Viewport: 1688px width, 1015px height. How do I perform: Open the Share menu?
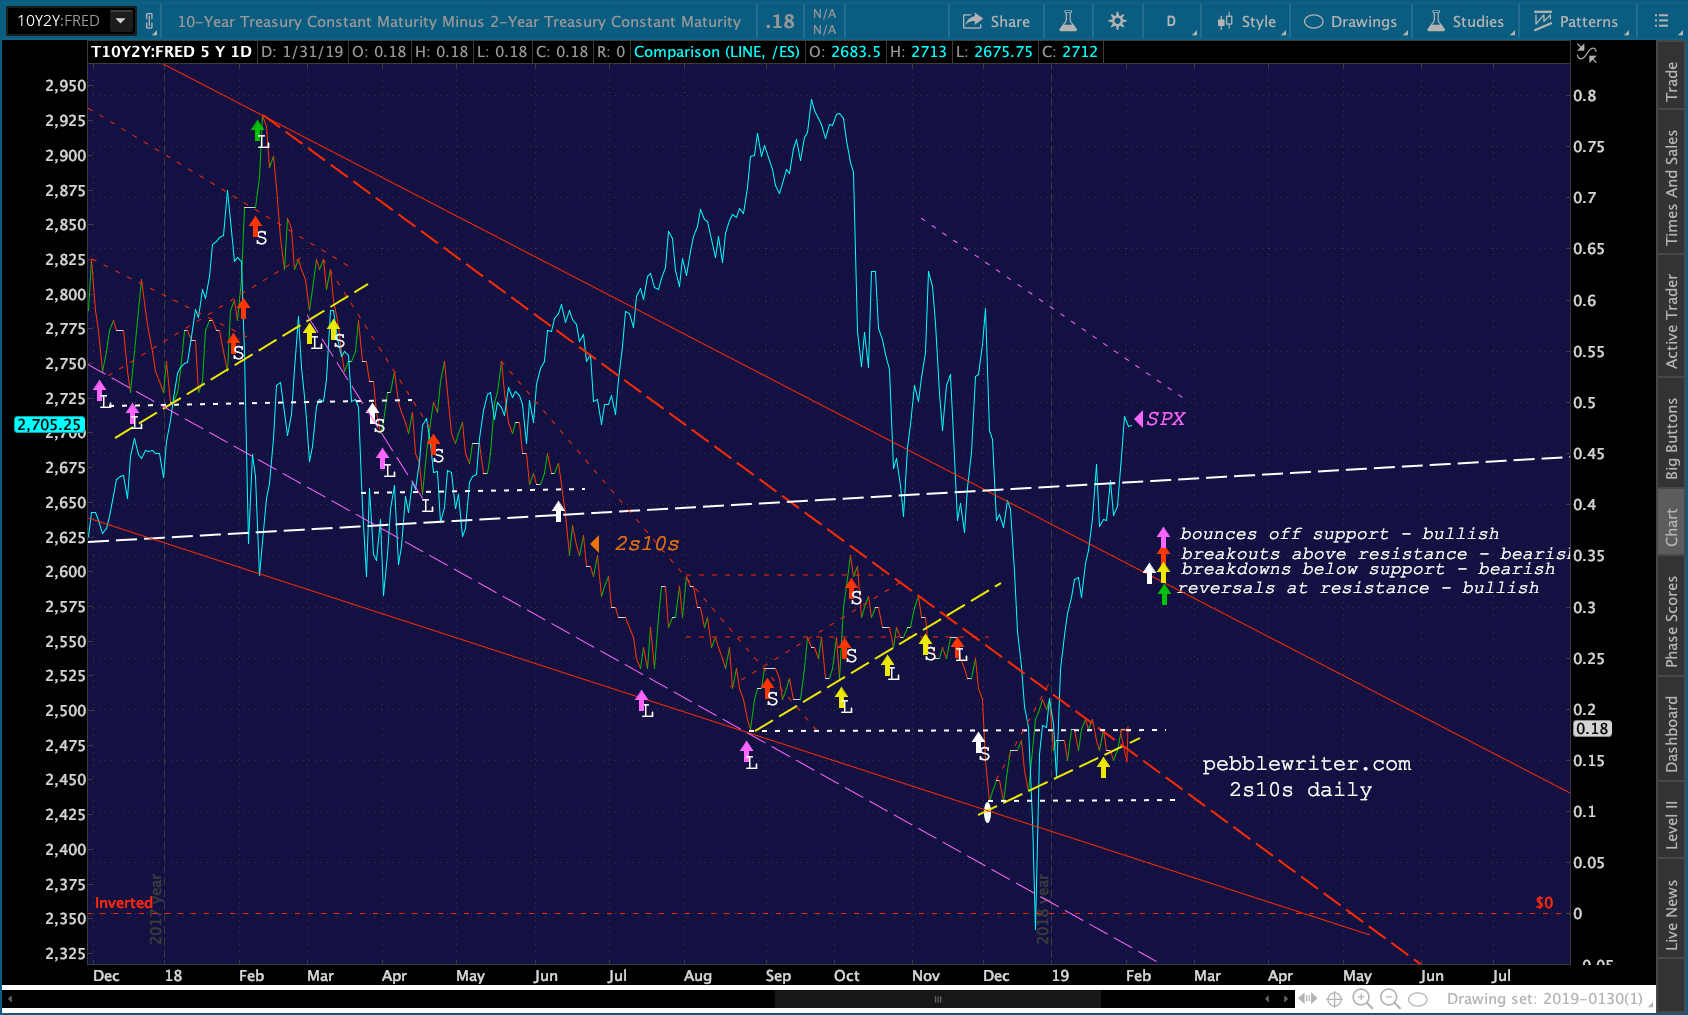[996, 21]
